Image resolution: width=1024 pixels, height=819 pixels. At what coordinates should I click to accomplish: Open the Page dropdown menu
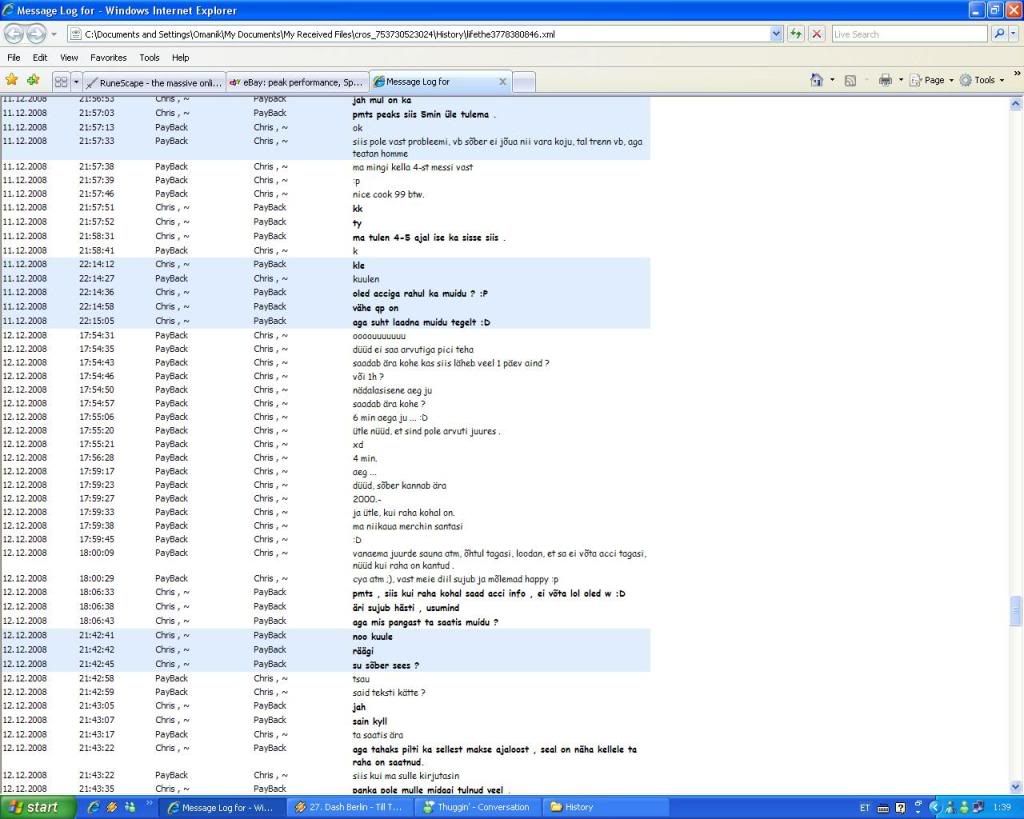934,80
